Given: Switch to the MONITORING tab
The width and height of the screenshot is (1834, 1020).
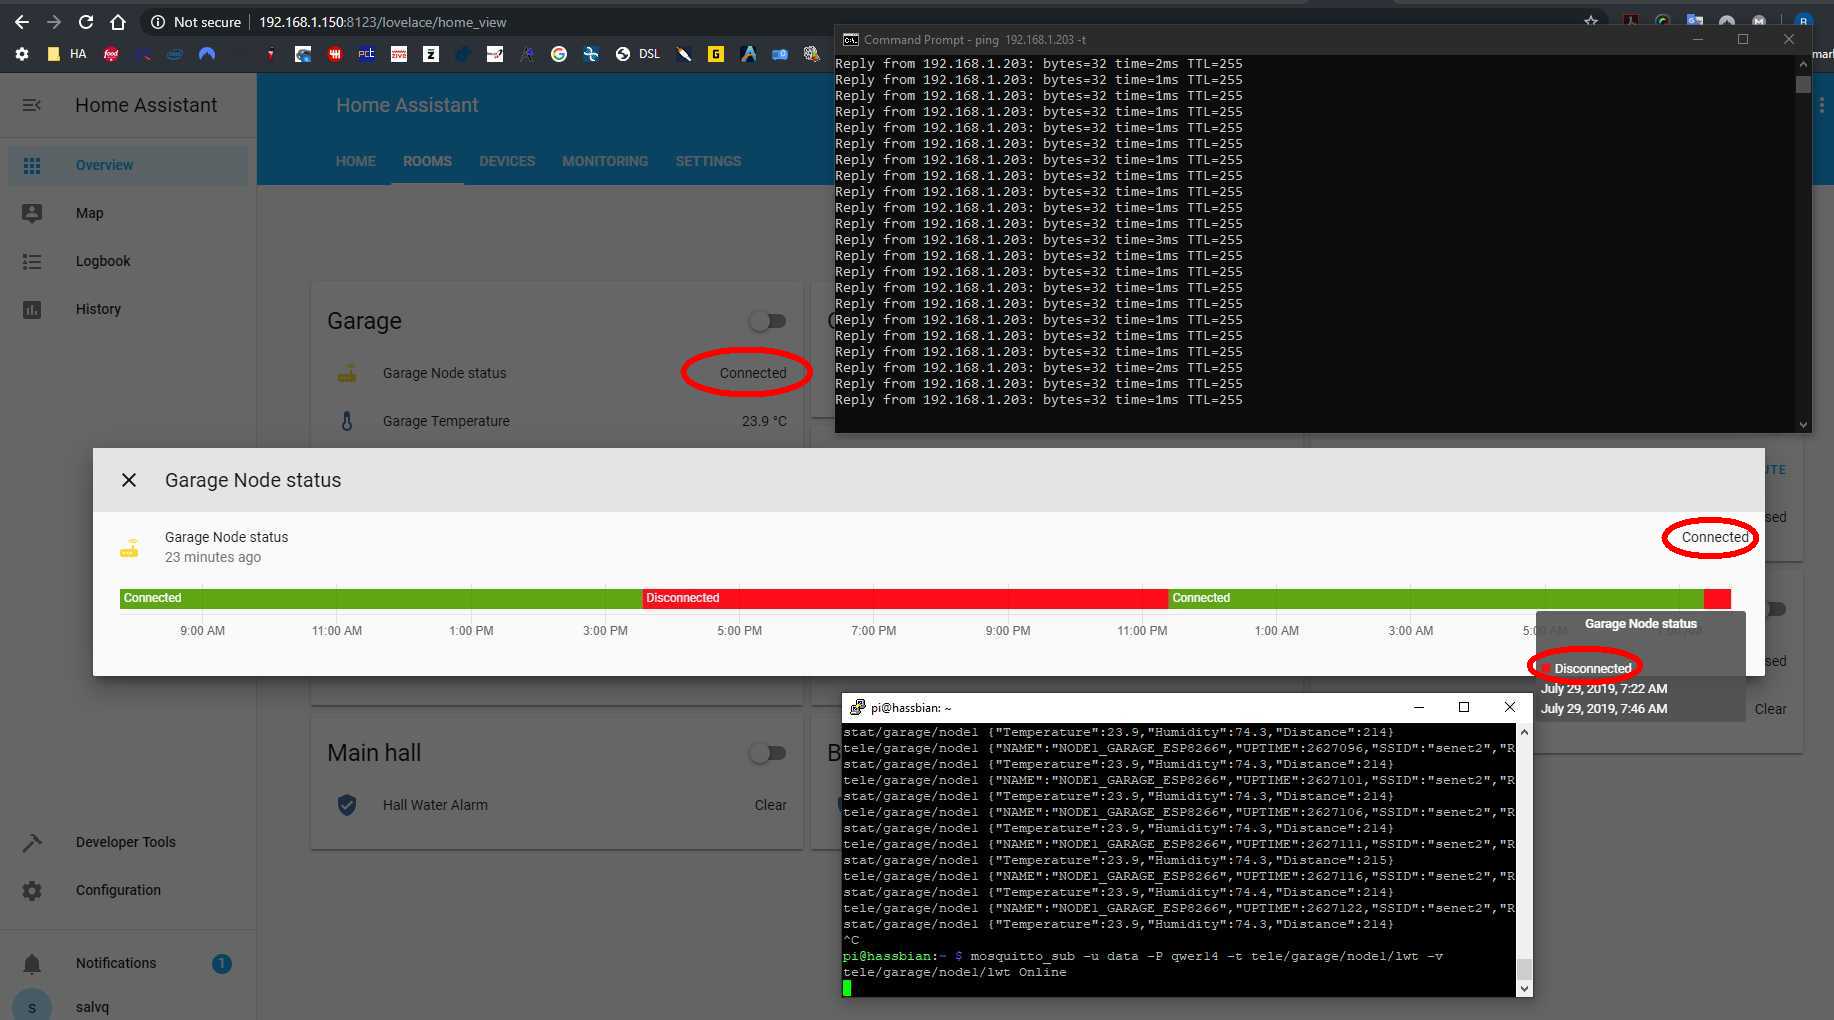Looking at the screenshot, I should coord(605,161).
